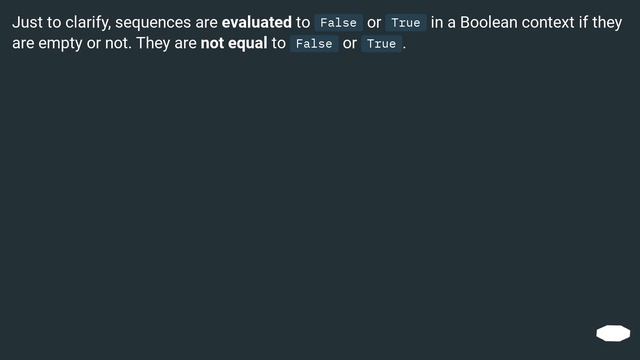Click the word context
Viewport: 640px width, 360px height.
[x=548, y=22]
